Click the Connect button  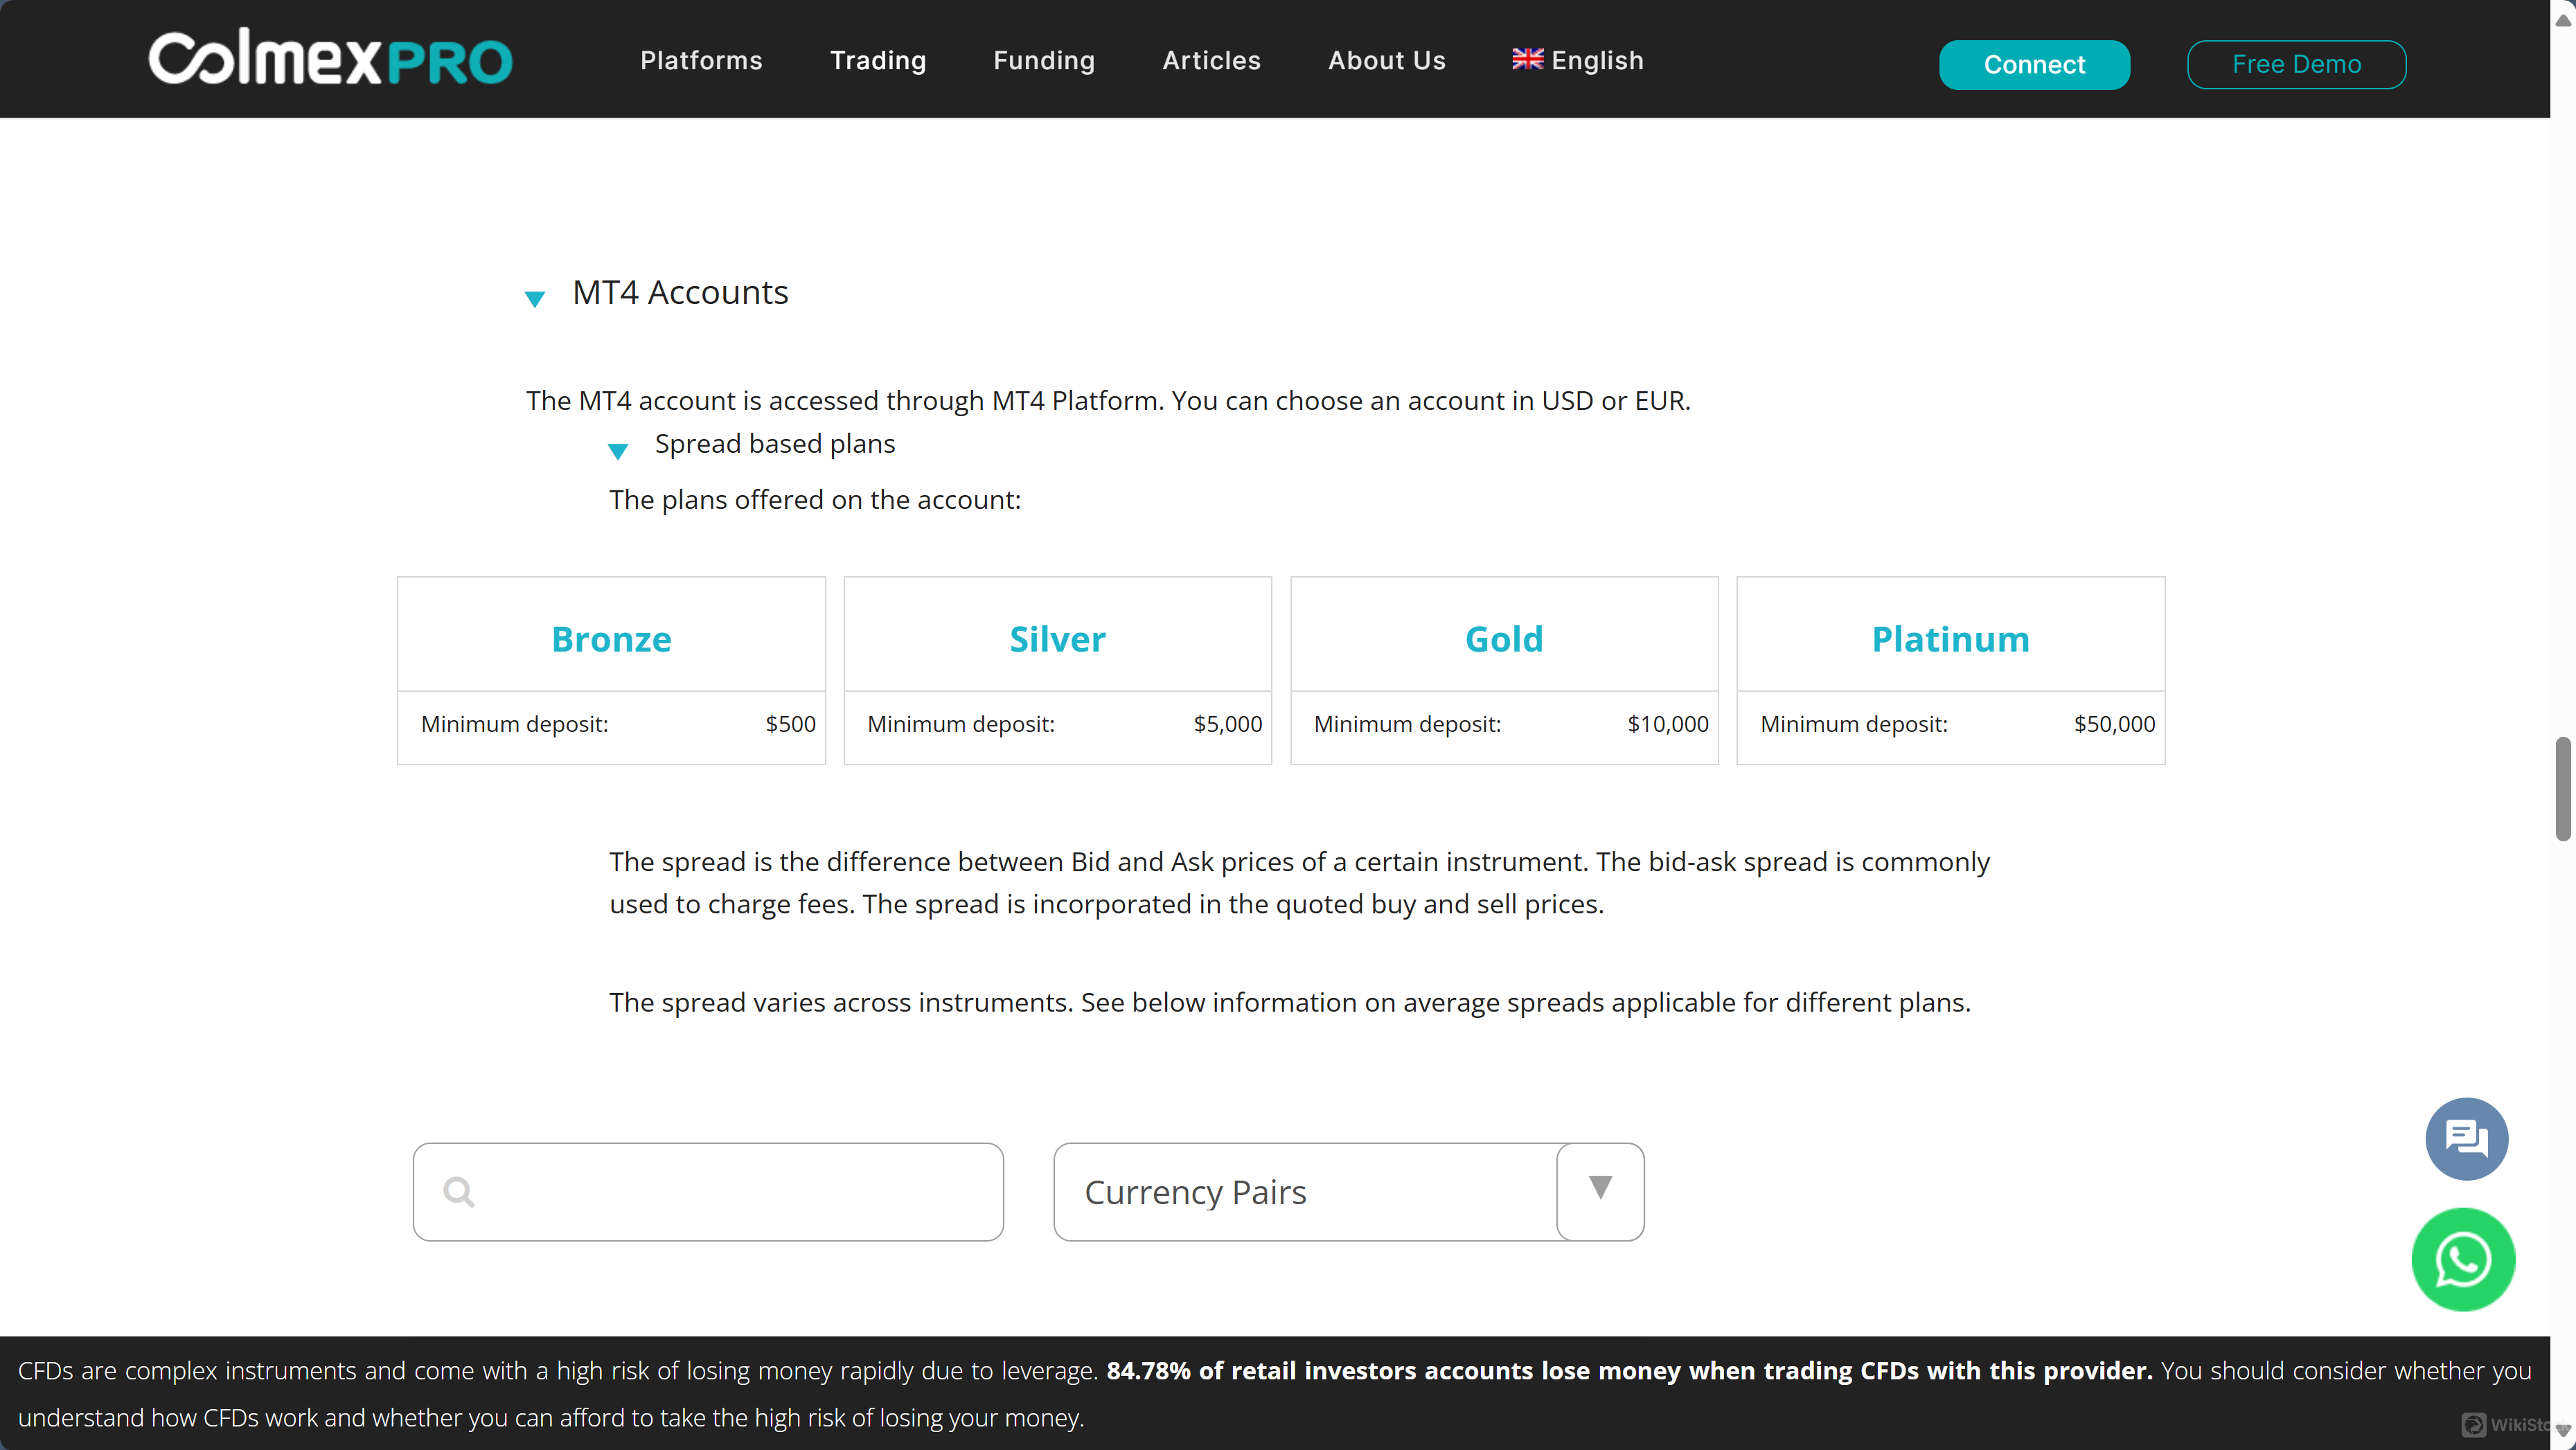[2033, 64]
